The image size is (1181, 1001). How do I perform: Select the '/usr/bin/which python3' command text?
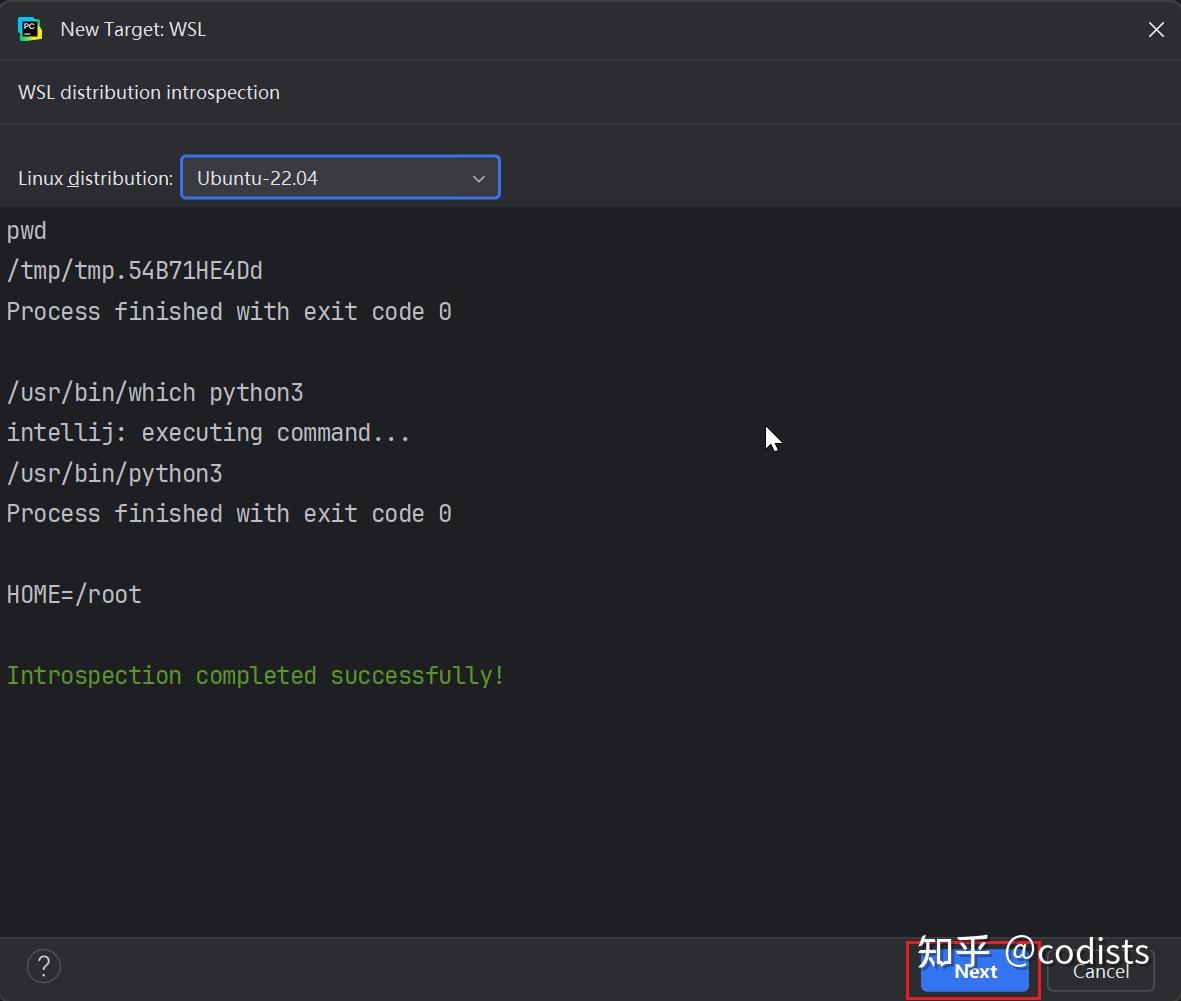[x=156, y=392]
